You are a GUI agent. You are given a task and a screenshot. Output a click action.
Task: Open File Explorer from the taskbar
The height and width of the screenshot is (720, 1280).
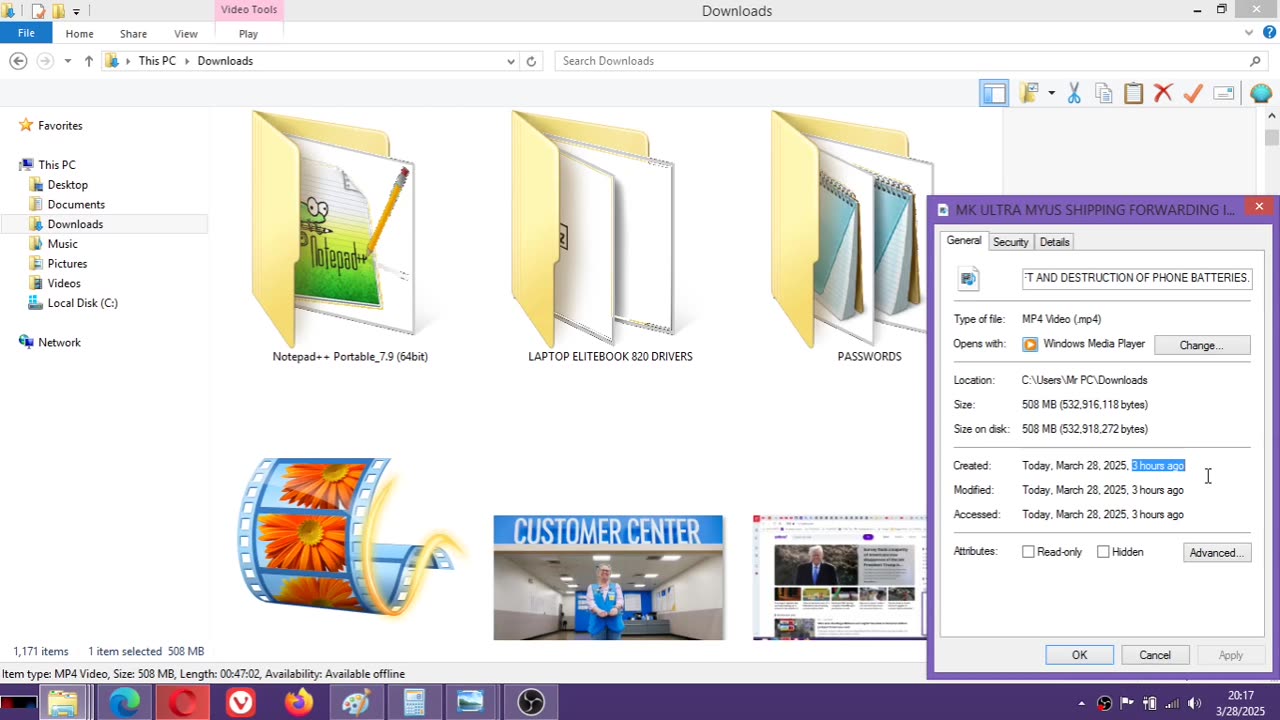(x=63, y=703)
